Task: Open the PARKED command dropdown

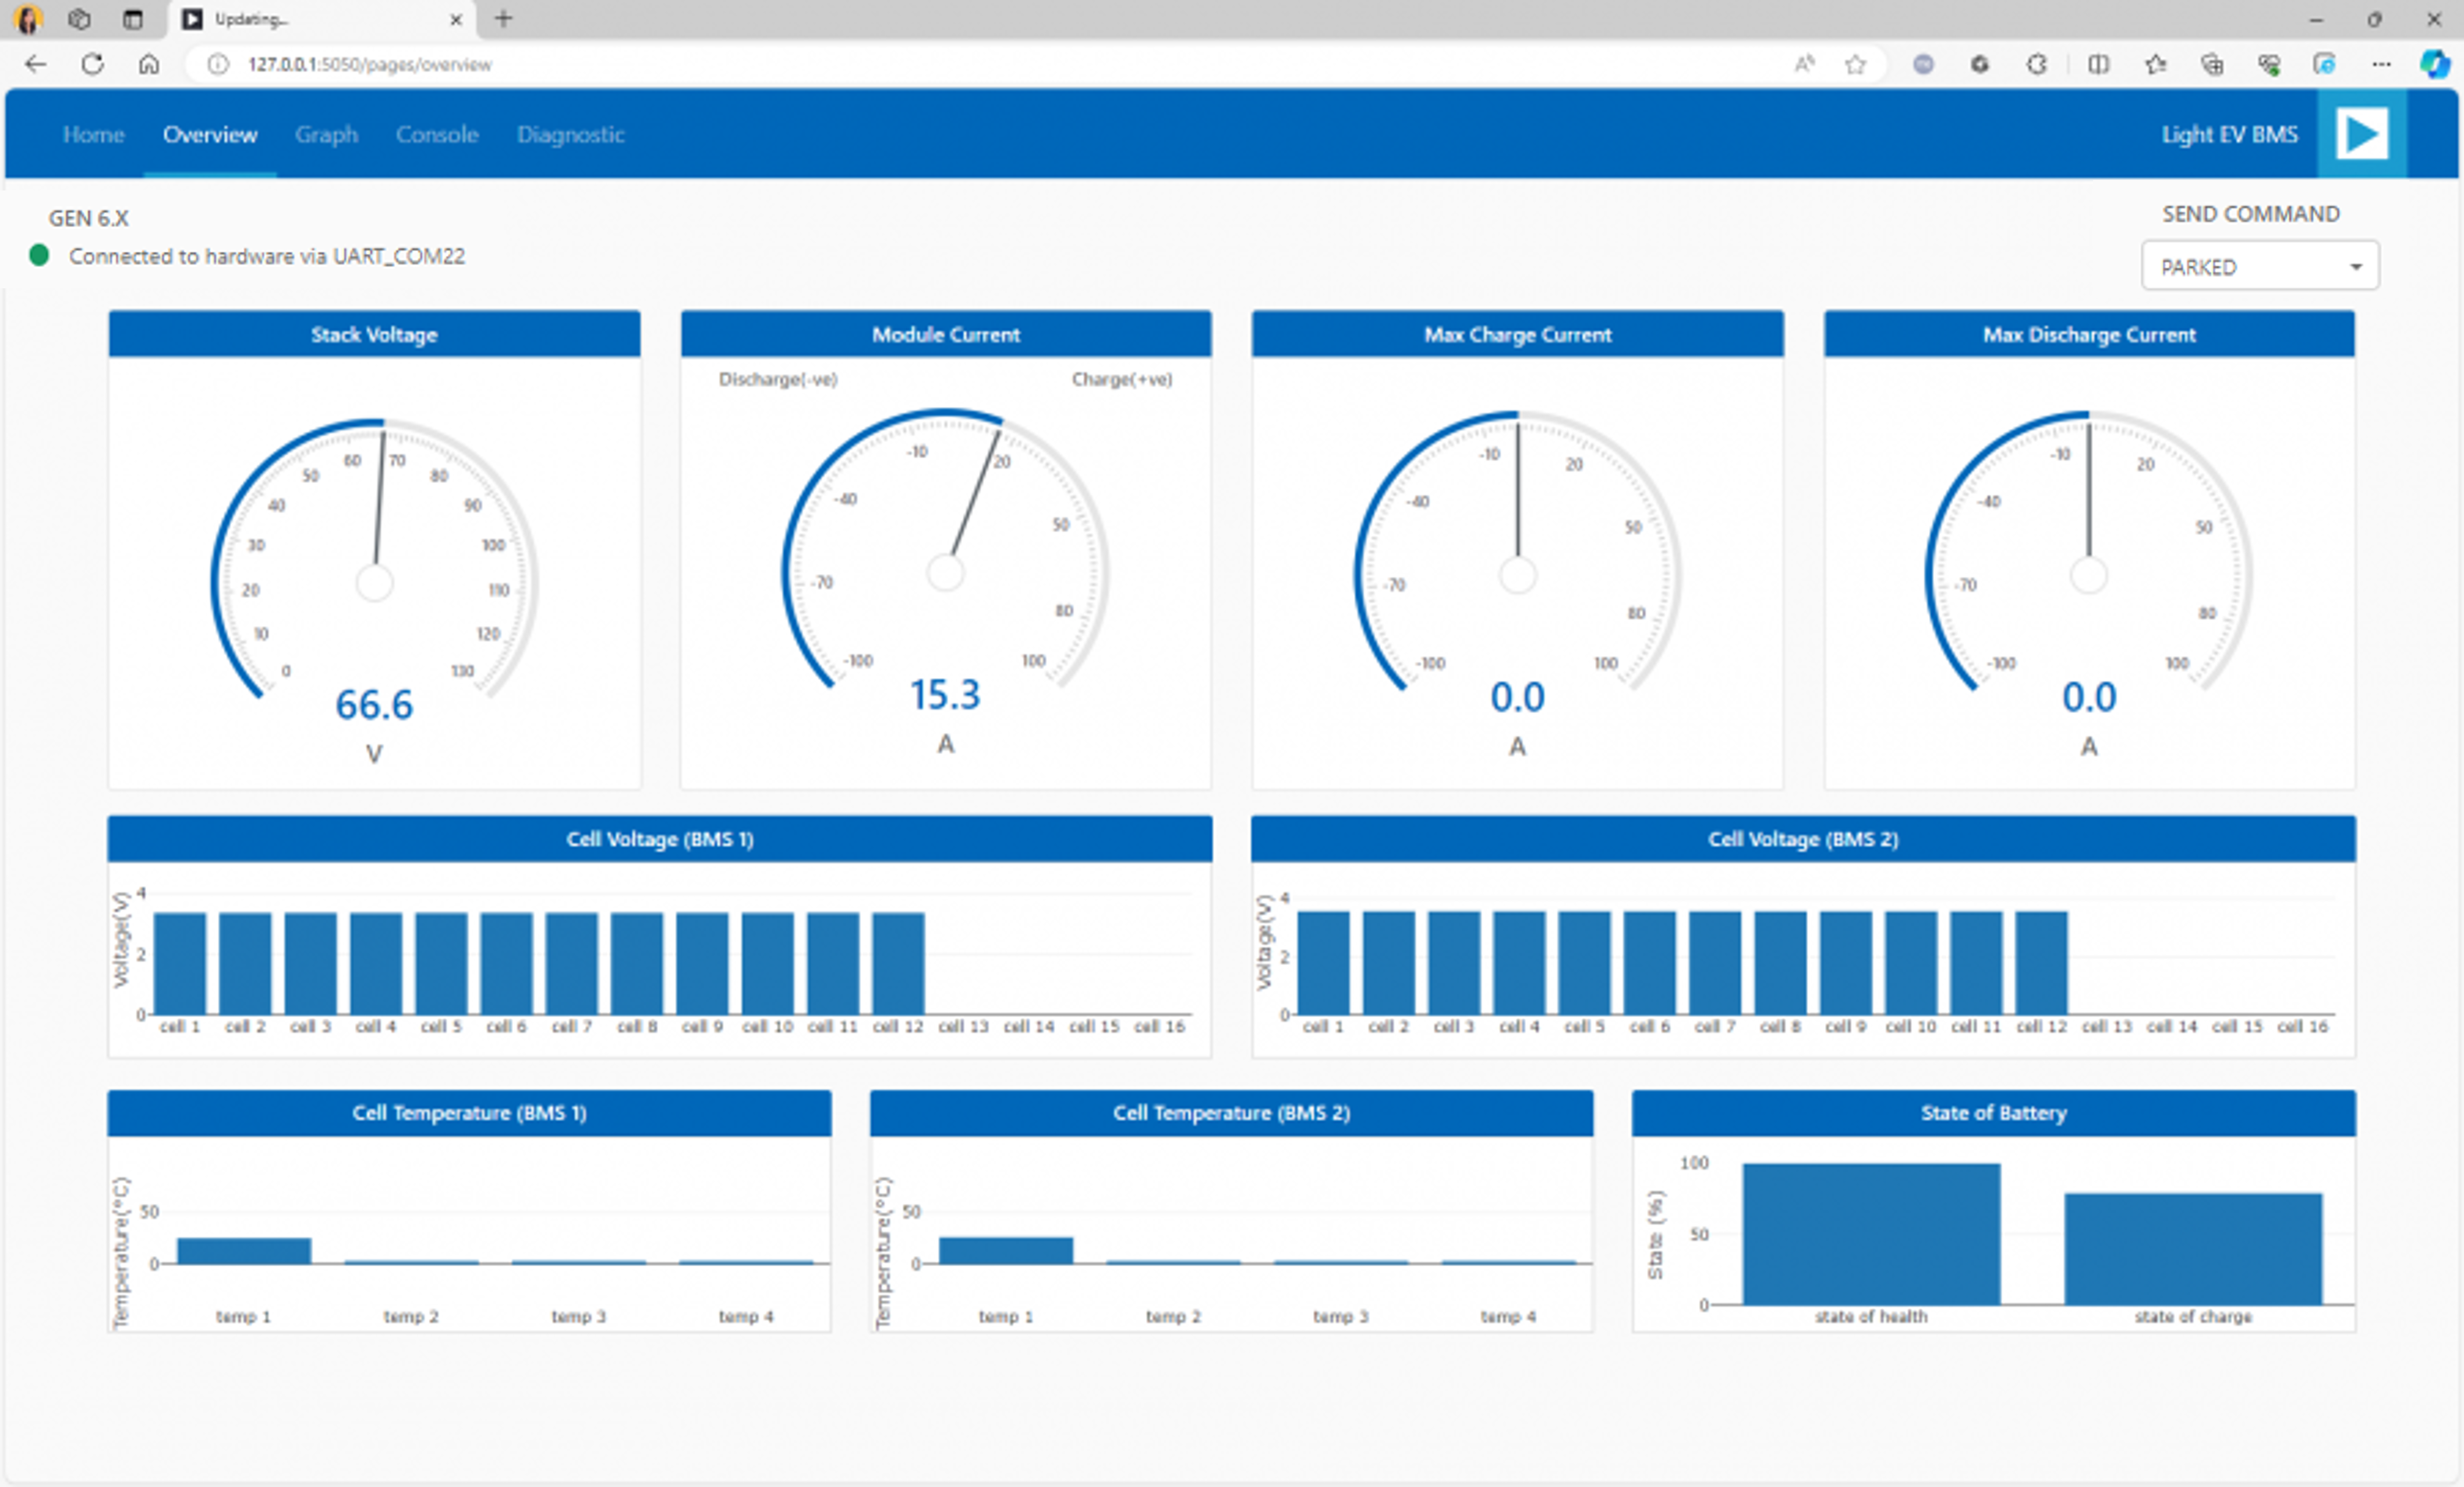Action: (2259, 266)
